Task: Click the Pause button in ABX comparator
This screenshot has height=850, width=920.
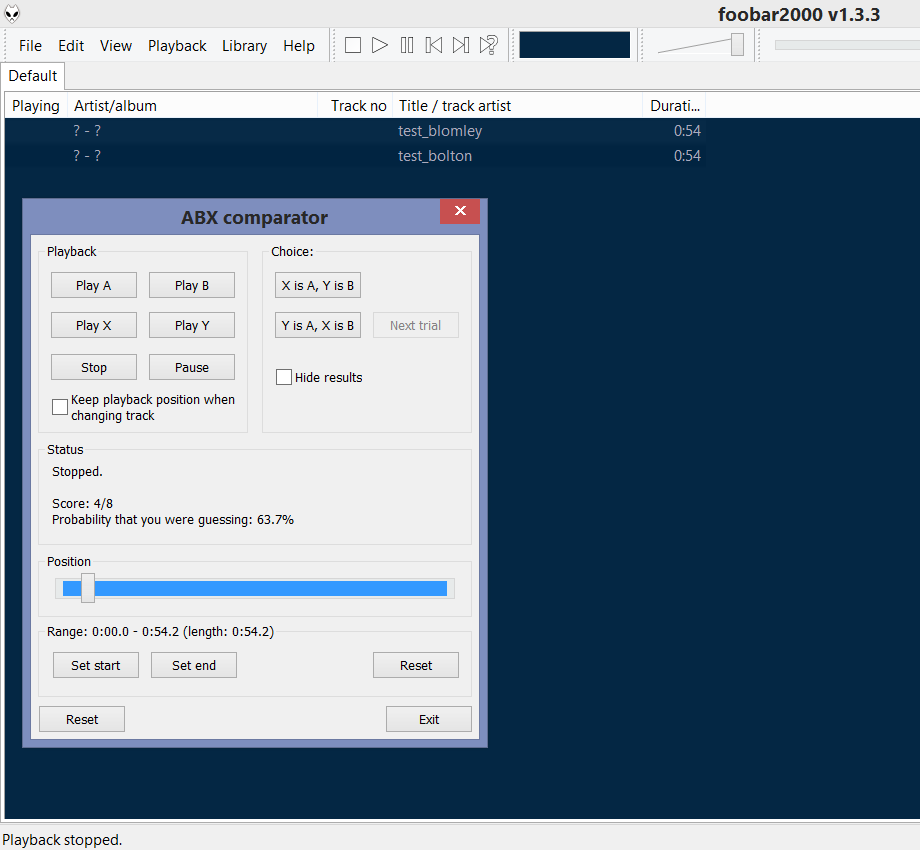Action: click(x=192, y=367)
